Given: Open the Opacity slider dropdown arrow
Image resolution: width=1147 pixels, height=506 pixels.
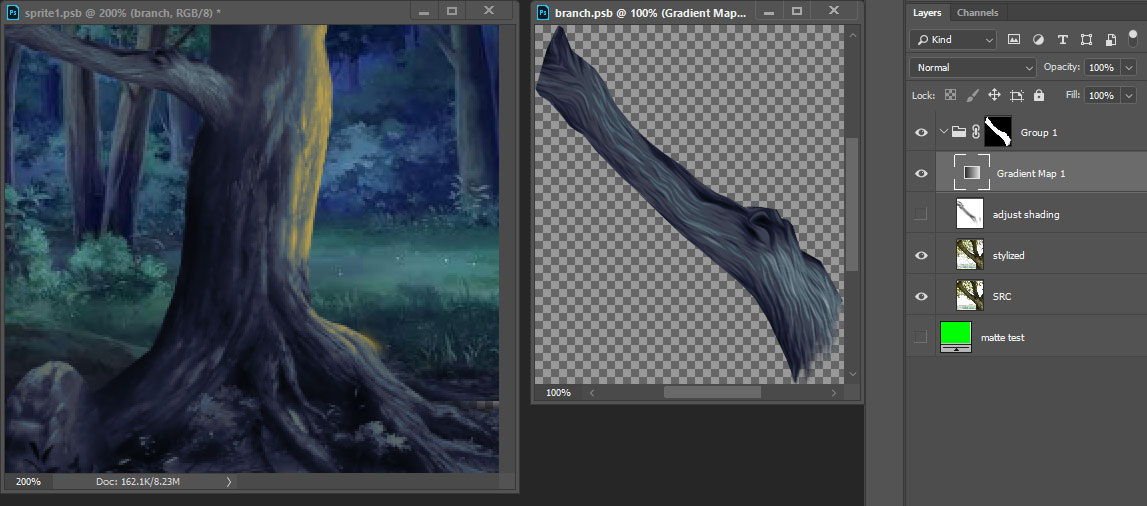Looking at the screenshot, I should point(1127,68).
